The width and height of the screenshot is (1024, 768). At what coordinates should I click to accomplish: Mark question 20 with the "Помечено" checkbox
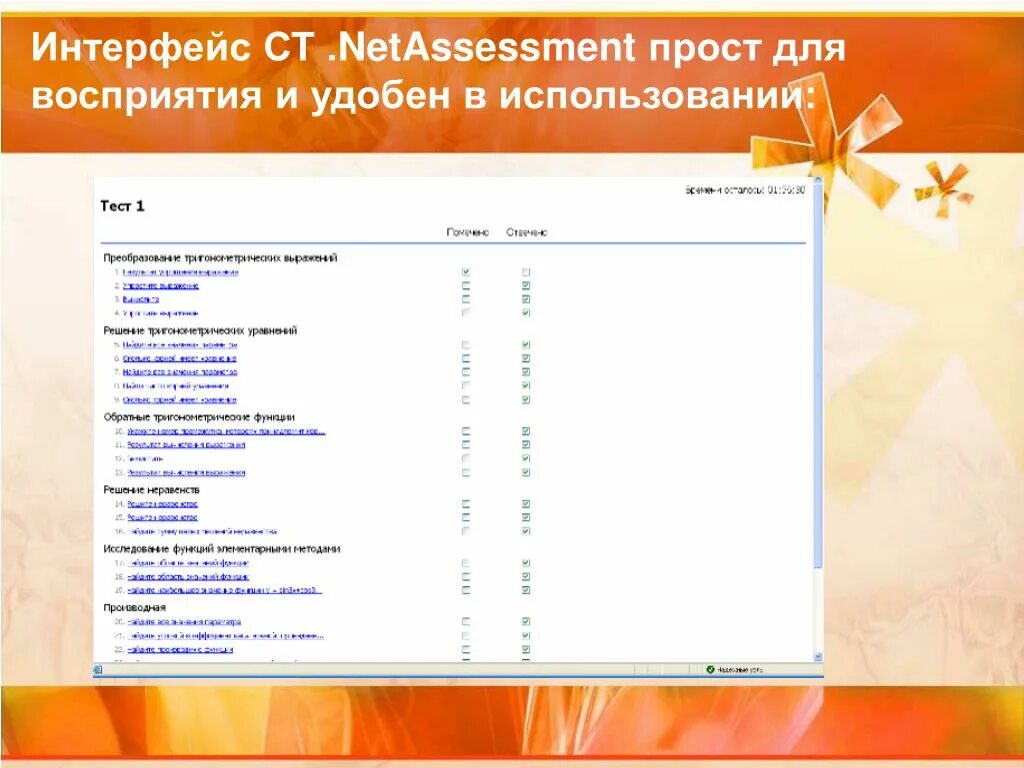[466, 622]
